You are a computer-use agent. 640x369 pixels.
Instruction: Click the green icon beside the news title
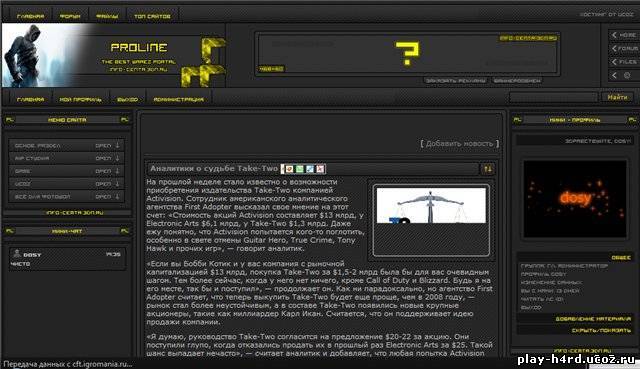coord(300,169)
